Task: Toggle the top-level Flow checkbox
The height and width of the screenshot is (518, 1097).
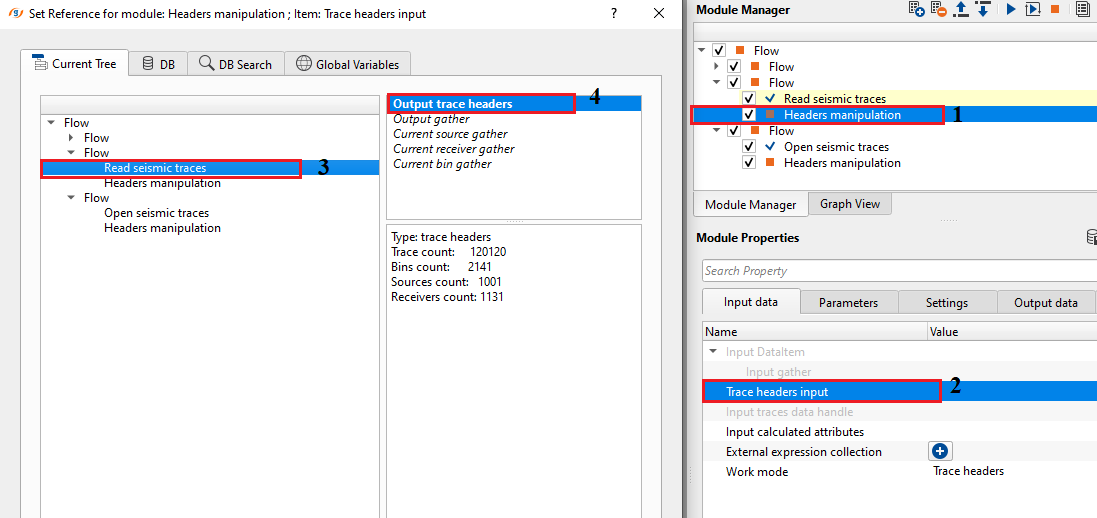Action: pos(719,50)
